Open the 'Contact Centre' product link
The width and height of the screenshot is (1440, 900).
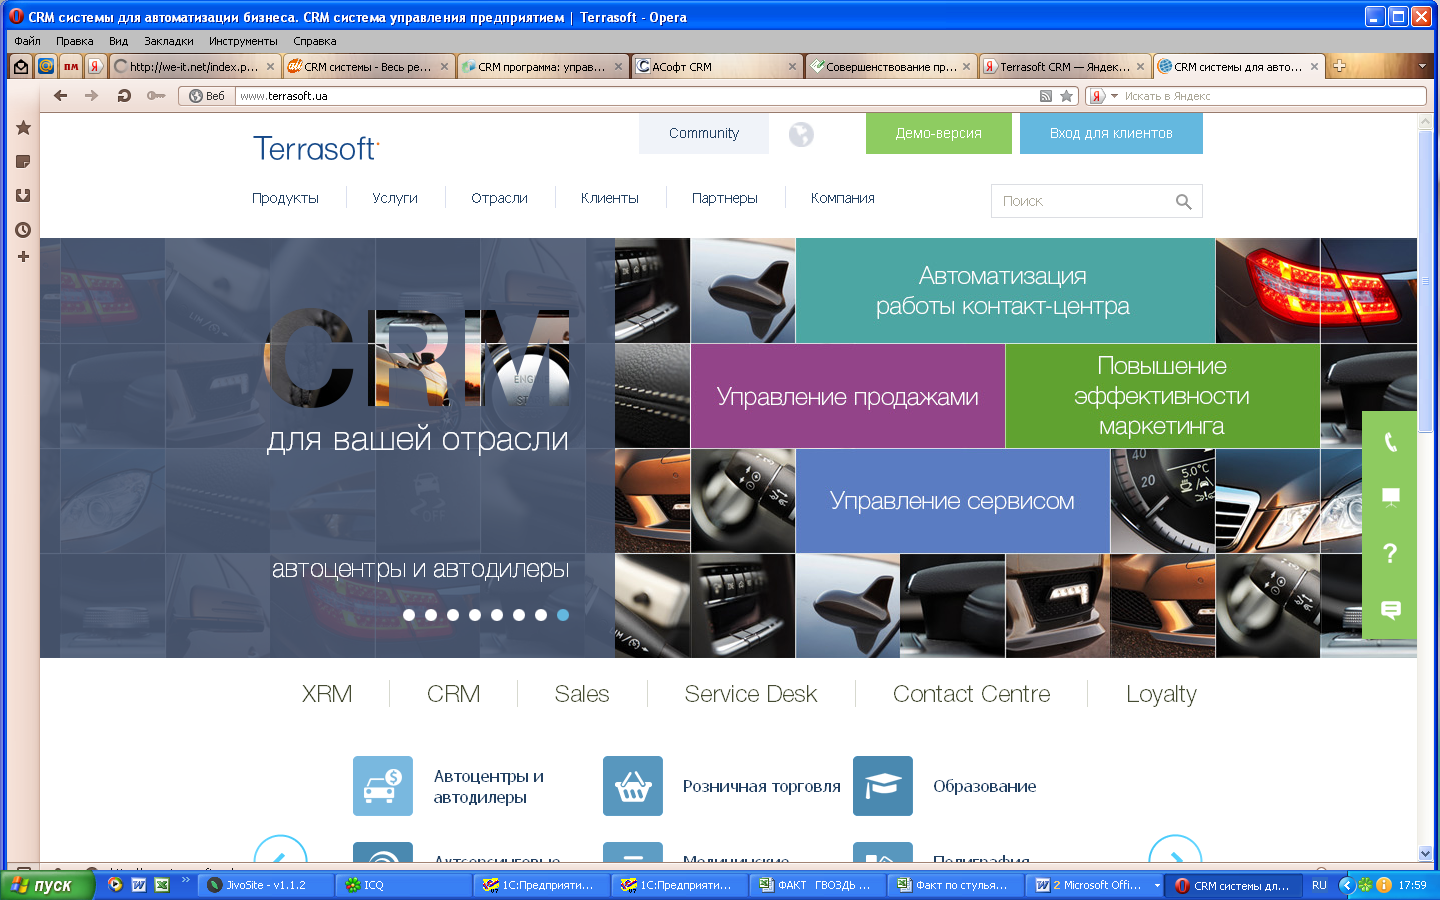click(x=971, y=694)
